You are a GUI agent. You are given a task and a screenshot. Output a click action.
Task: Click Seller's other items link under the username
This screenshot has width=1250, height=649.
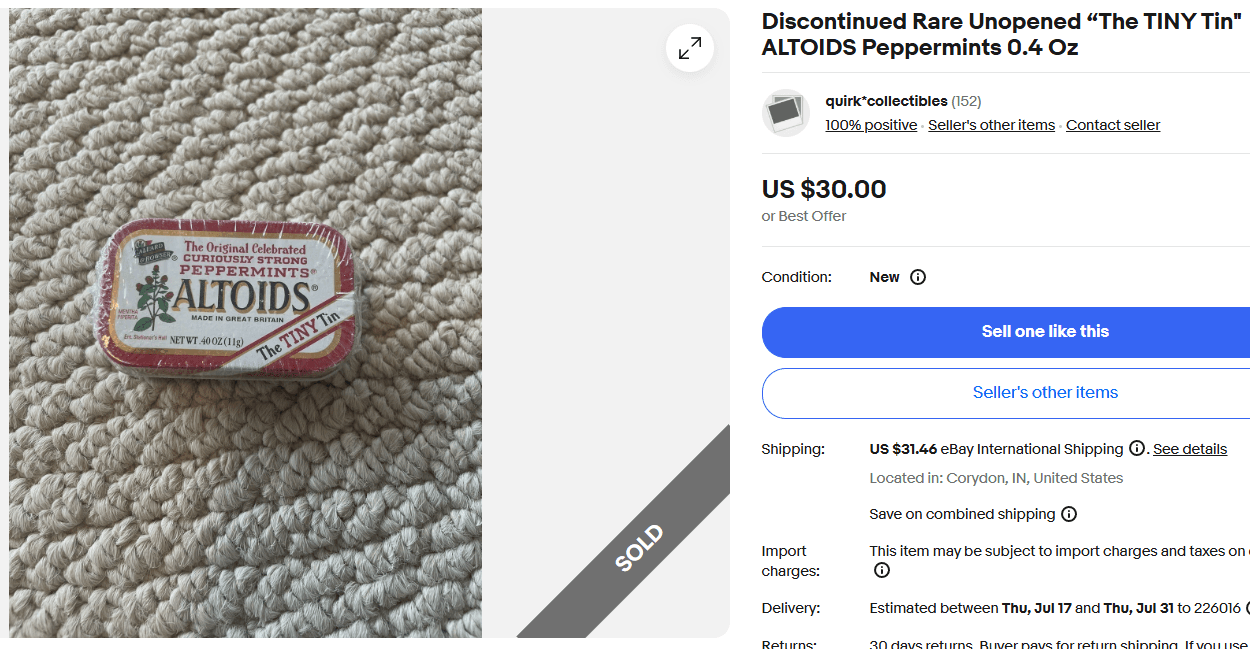991,124
